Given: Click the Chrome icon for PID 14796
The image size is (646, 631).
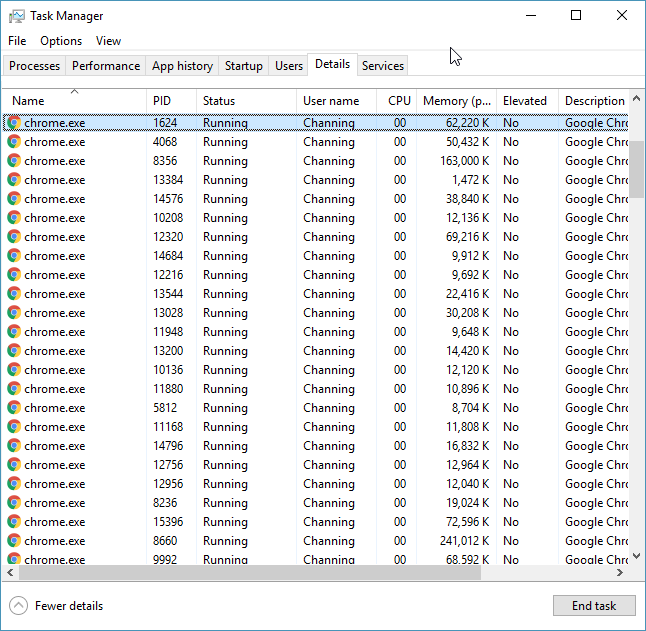Looking at the screenshot, I should click(14, 446).
